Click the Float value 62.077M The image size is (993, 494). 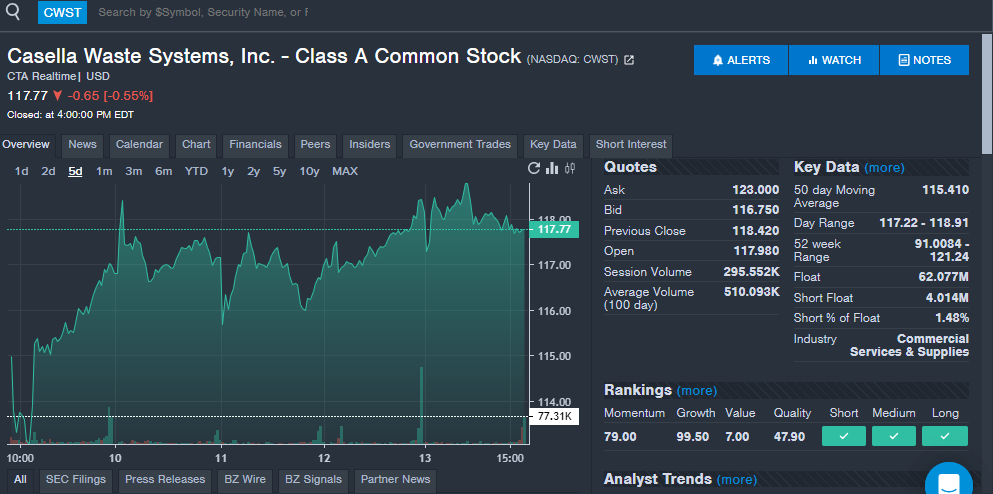(944, 277)
